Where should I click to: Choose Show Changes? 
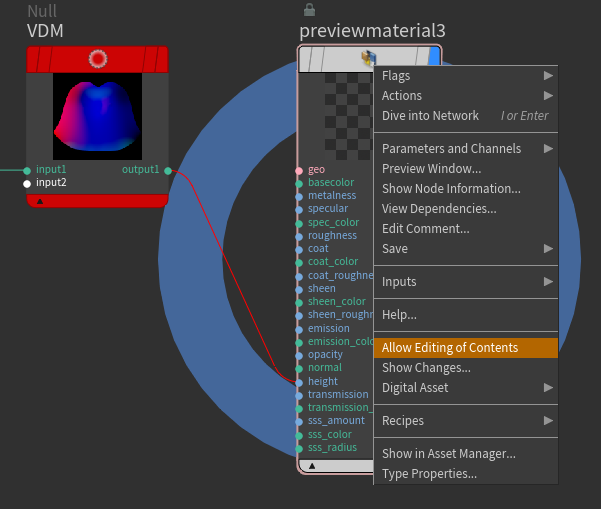point(466,368)
